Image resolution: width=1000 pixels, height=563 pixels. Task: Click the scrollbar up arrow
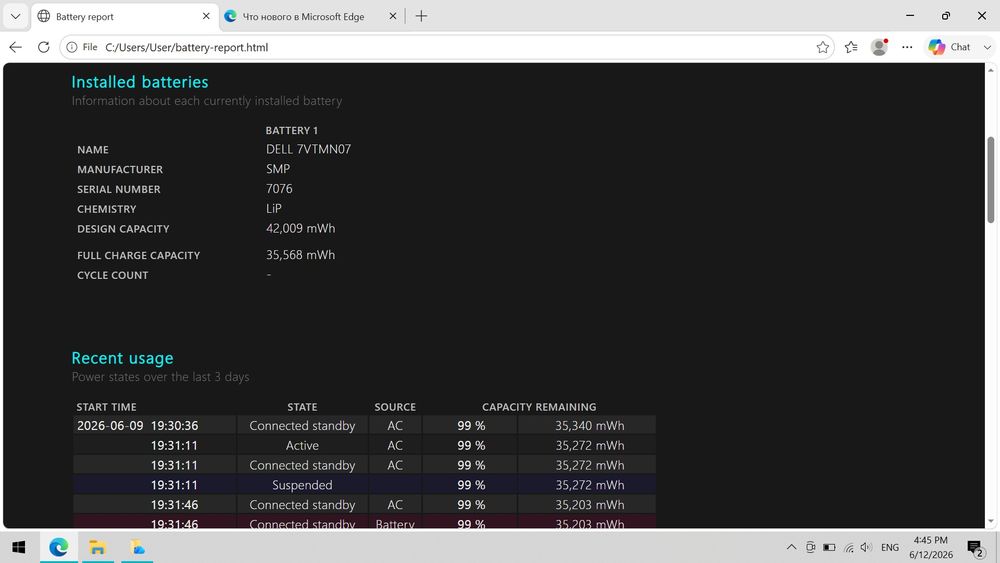991,68
